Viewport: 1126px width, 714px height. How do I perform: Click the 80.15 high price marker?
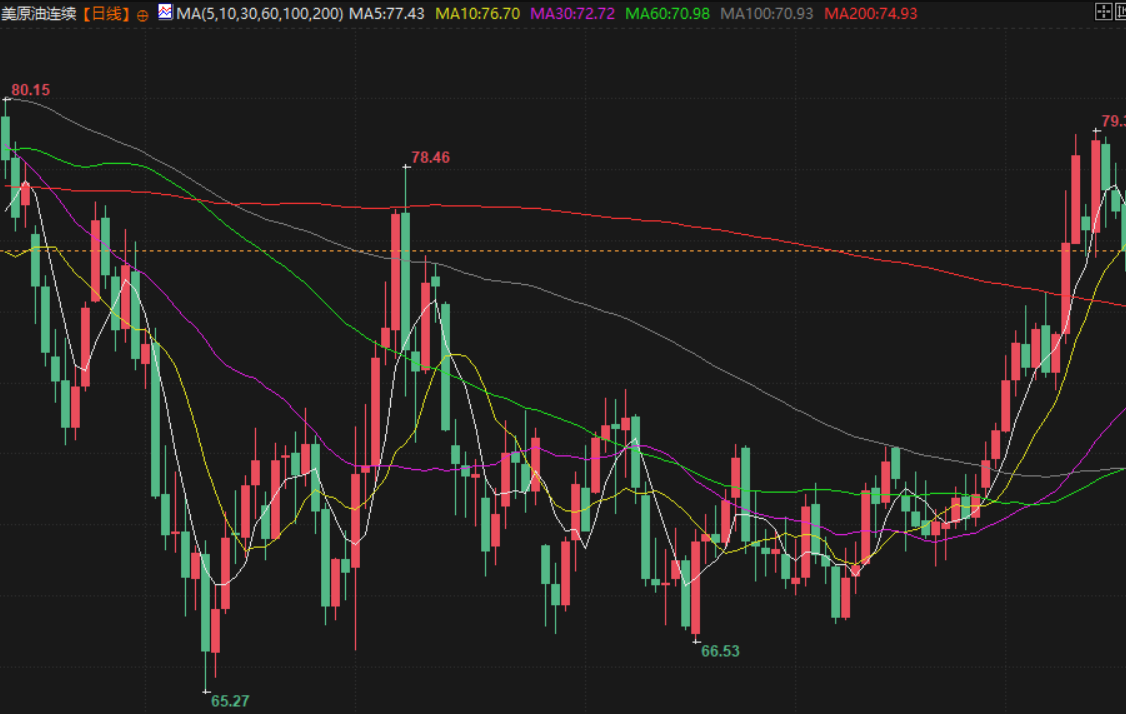pyautogui.click(x=31, y=90)
